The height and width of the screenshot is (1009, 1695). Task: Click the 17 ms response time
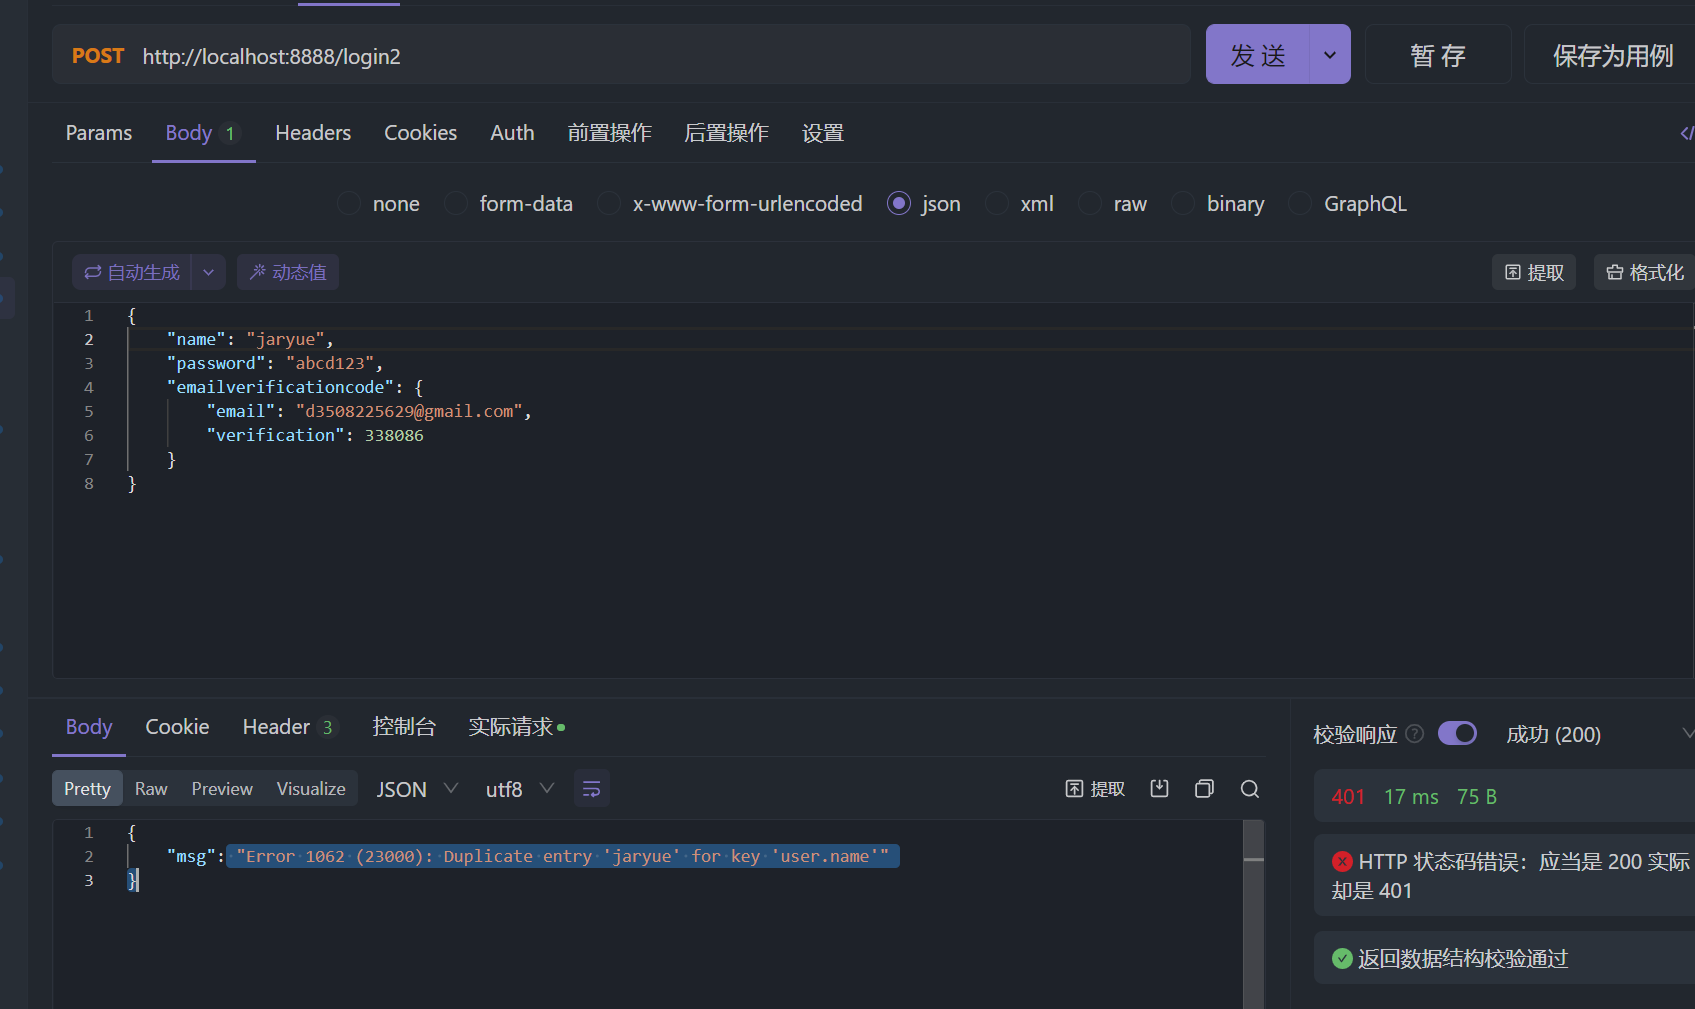[x=1411, y=797]
